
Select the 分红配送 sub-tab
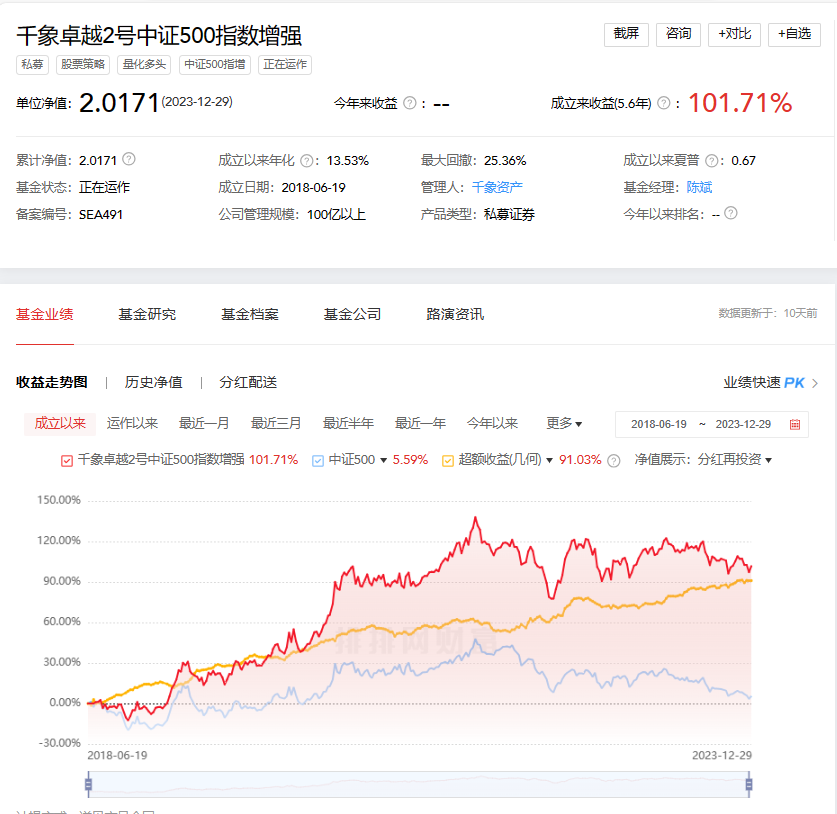(248, 382)
